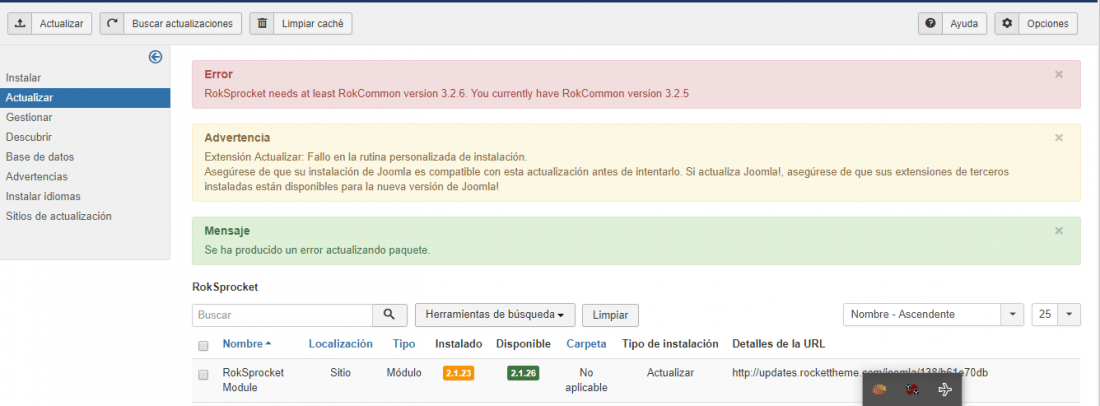Open the Opciones settings button
This screenshot has height=406, width=1100.
tap(1035, 23)
